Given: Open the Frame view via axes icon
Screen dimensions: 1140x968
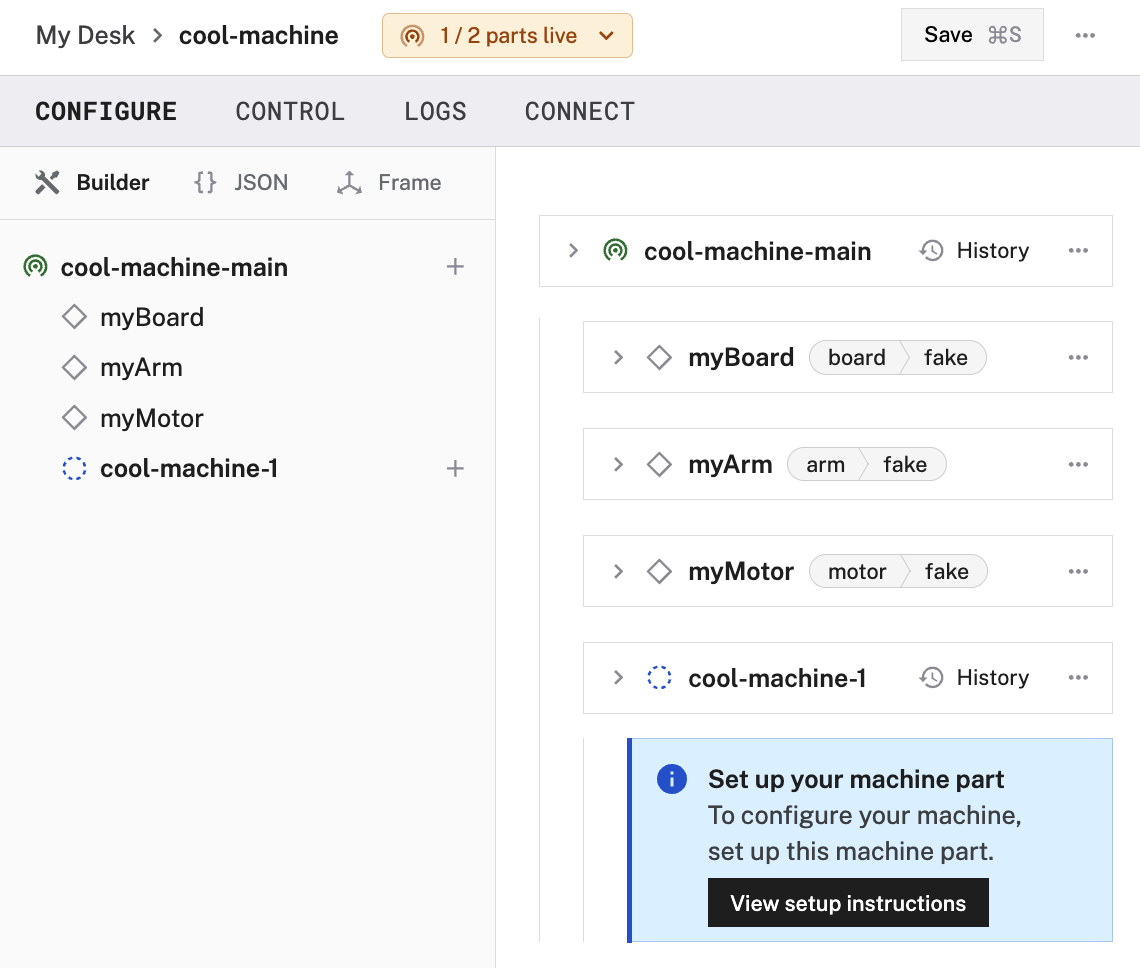Looking at the screenshot, I should (349, 182).
